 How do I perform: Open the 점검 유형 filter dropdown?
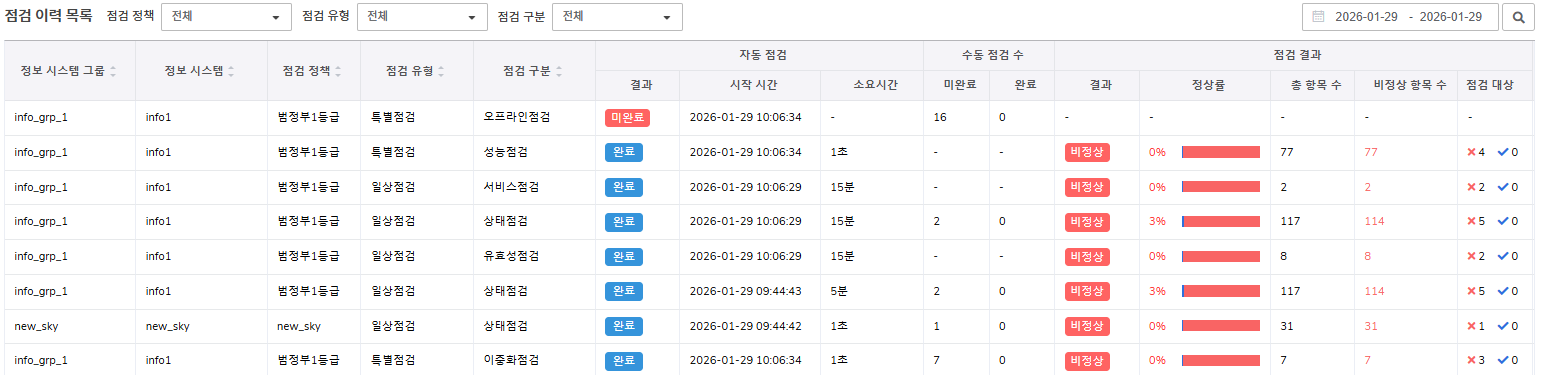coord(422,17)
